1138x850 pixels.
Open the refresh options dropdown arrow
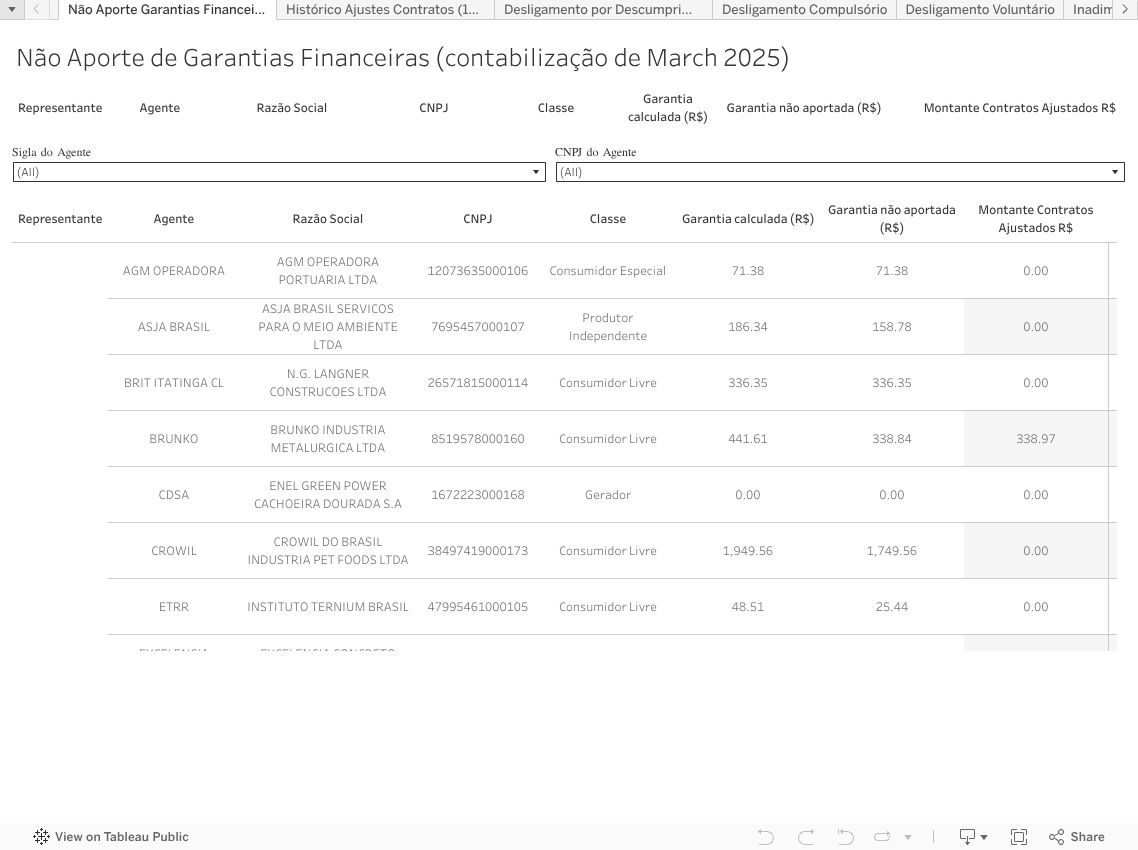point(908,837)
